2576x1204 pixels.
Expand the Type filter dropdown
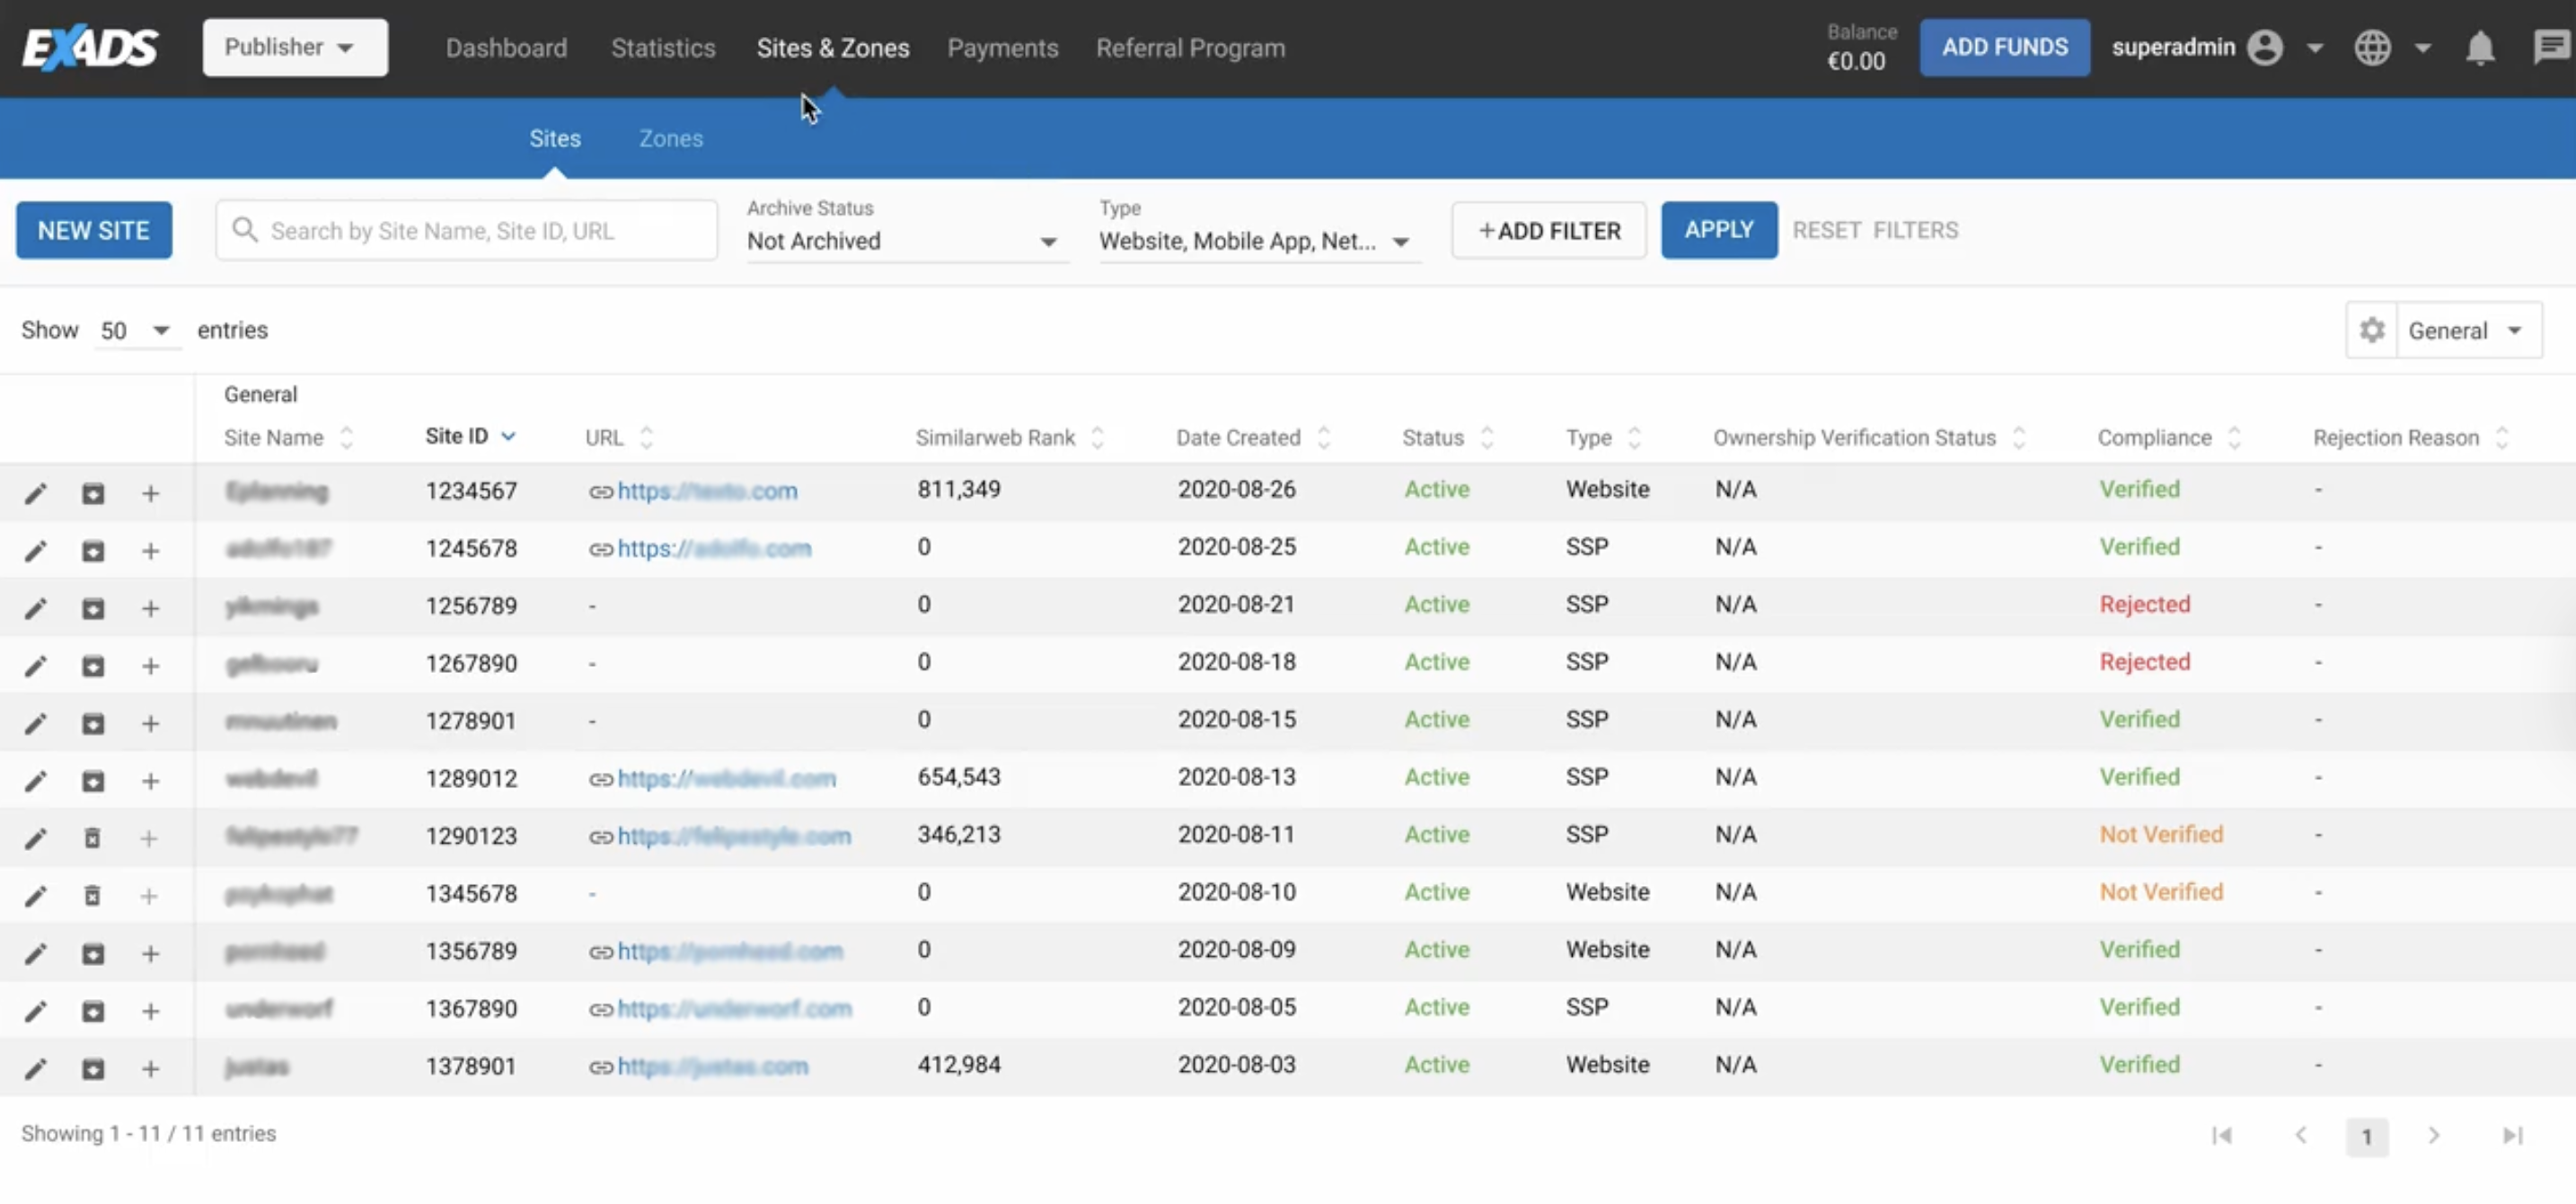coord(1258,241)
